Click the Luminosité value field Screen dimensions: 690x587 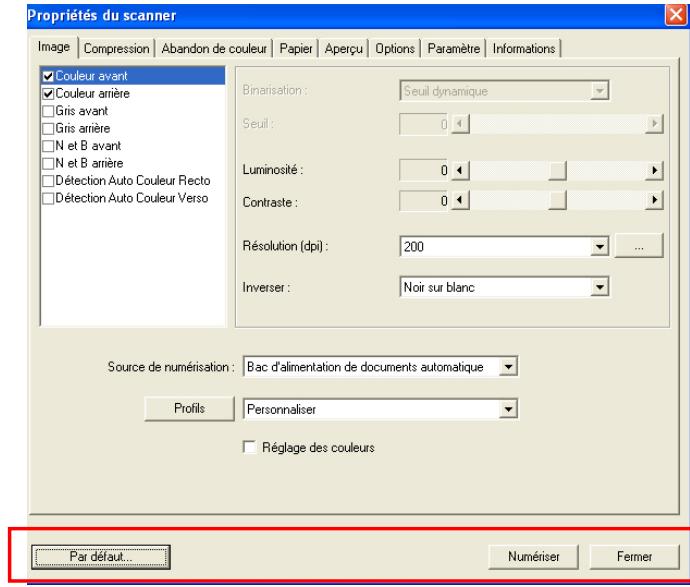point(423,170)
